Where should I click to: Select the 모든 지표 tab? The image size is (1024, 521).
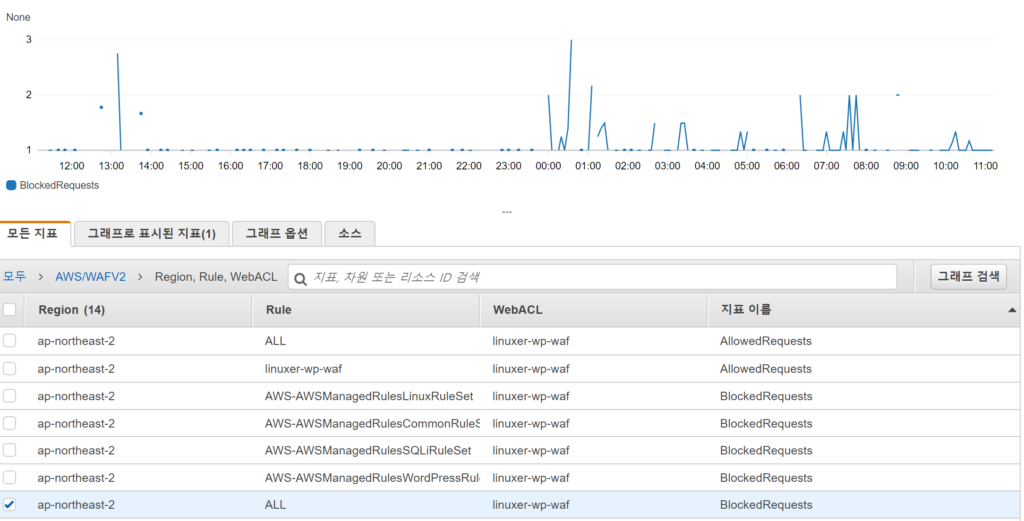35,234
